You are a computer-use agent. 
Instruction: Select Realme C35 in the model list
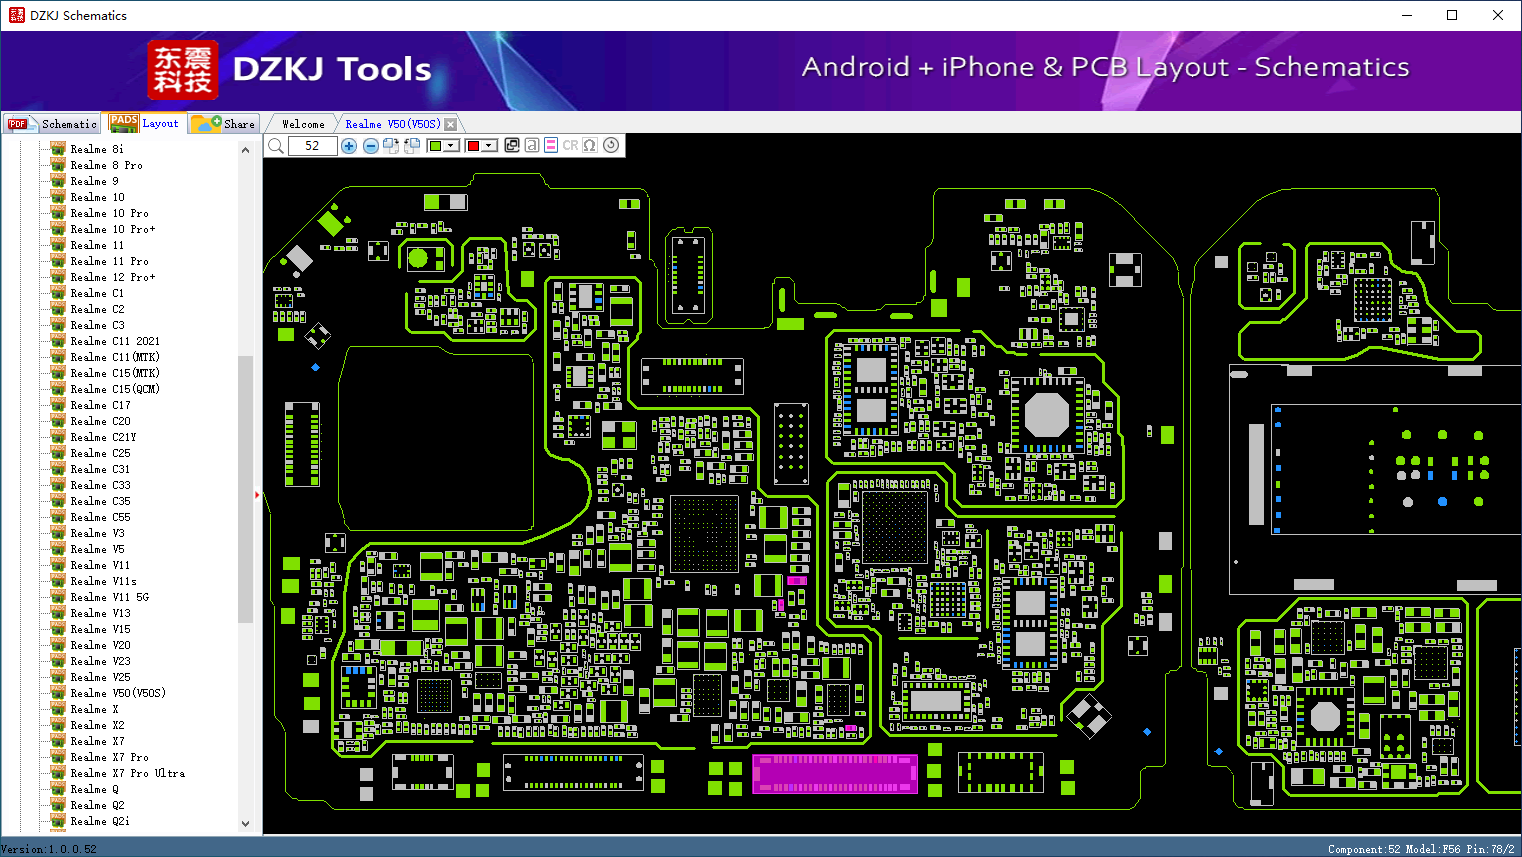coord(100,501)
